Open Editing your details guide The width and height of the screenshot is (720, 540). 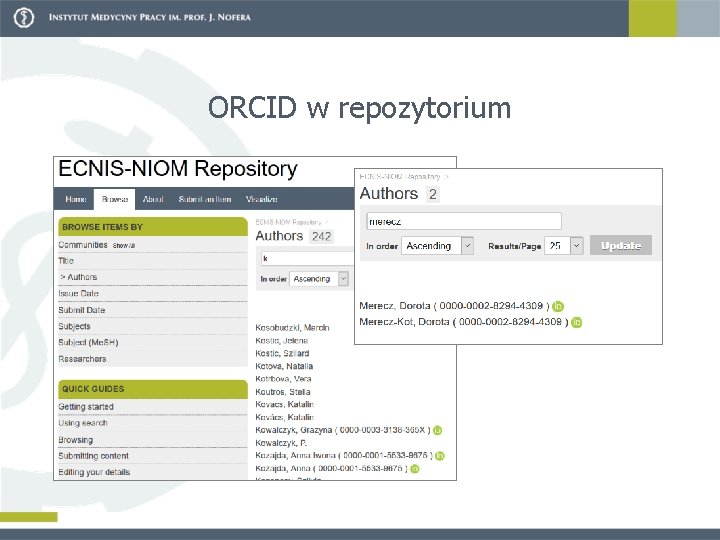click(94, 472)
